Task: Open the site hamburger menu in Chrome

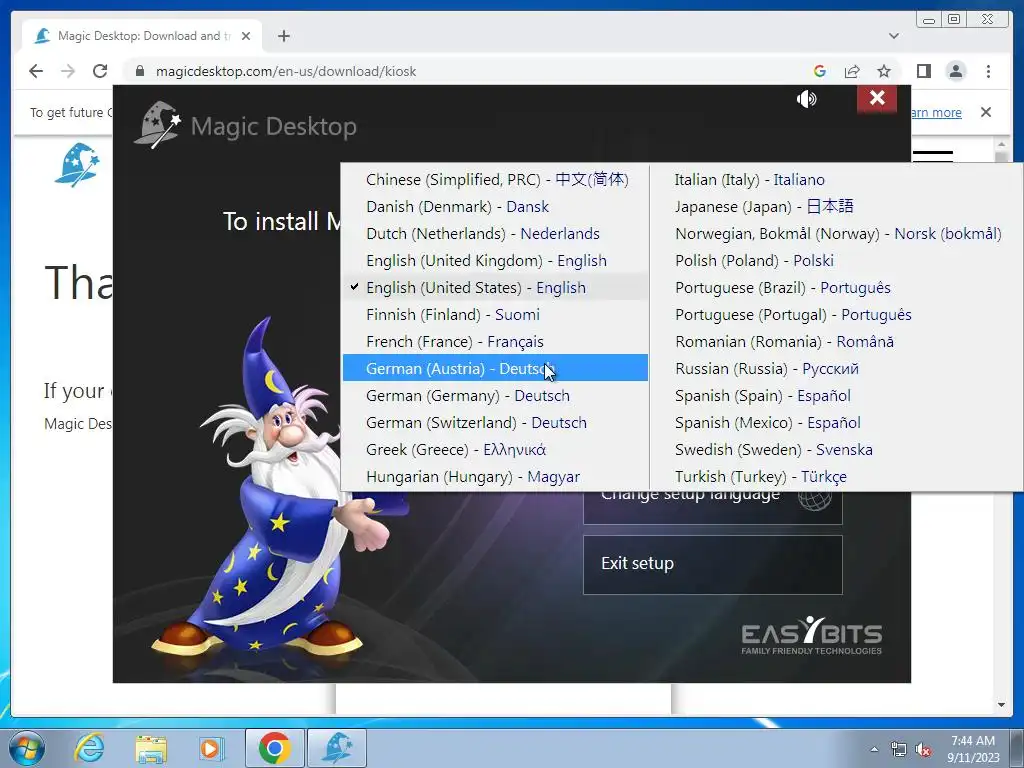Action: tap(933, 155)
